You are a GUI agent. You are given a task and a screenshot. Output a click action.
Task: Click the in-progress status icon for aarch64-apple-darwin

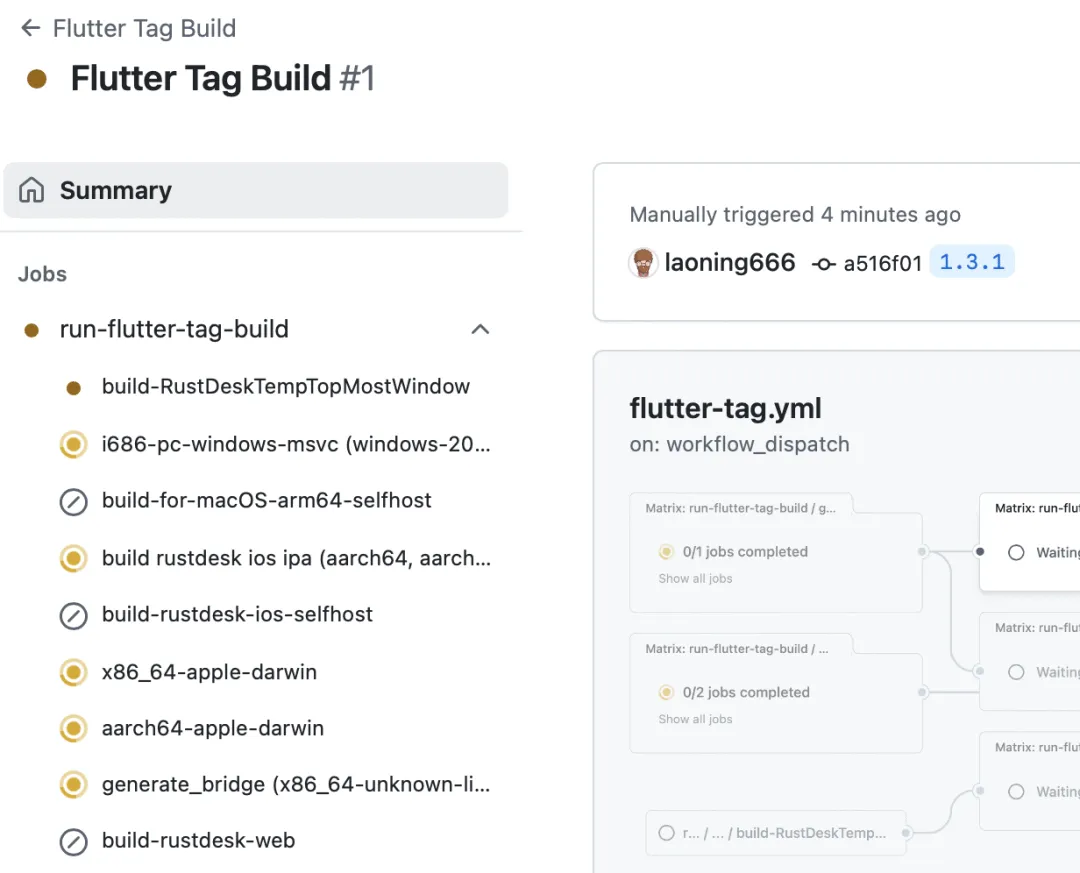coord(73,729)
